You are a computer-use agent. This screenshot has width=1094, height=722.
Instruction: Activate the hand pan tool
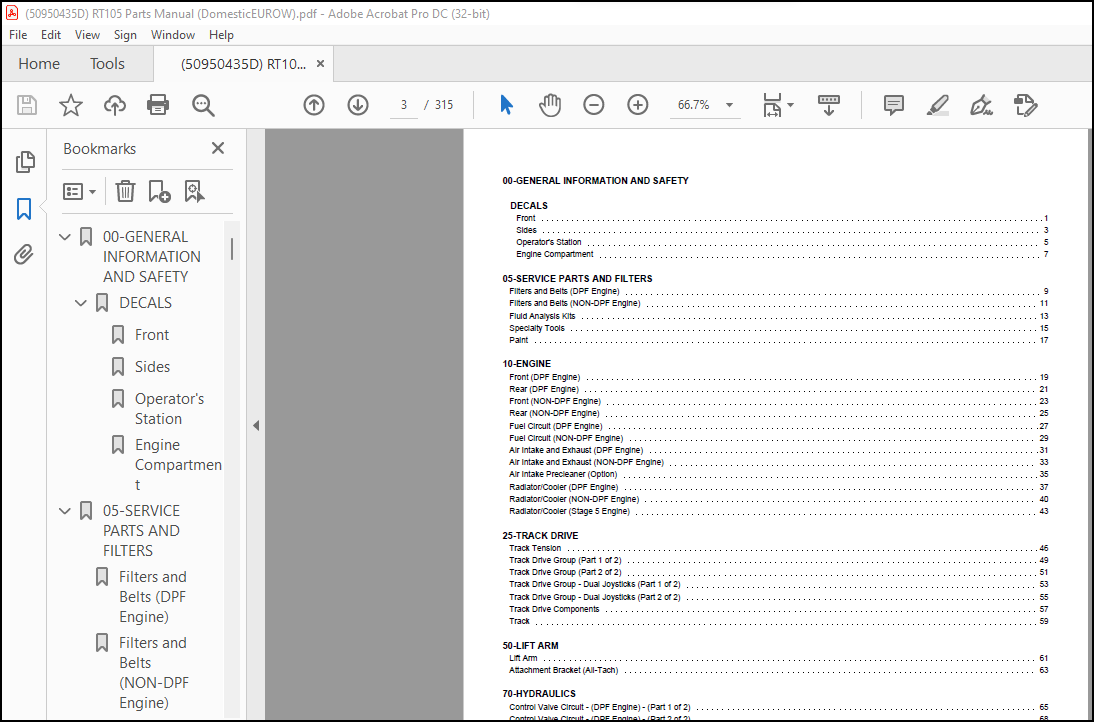pos(550,105)
